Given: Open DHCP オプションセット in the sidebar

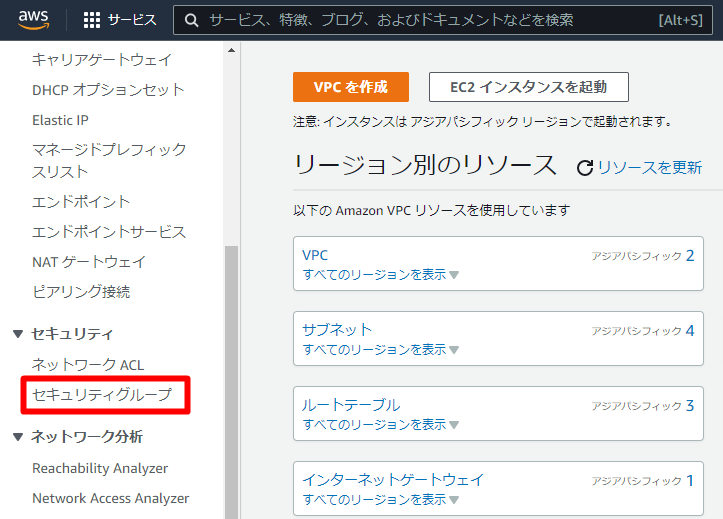Looking at the screenshot, I should click(108, 89).
